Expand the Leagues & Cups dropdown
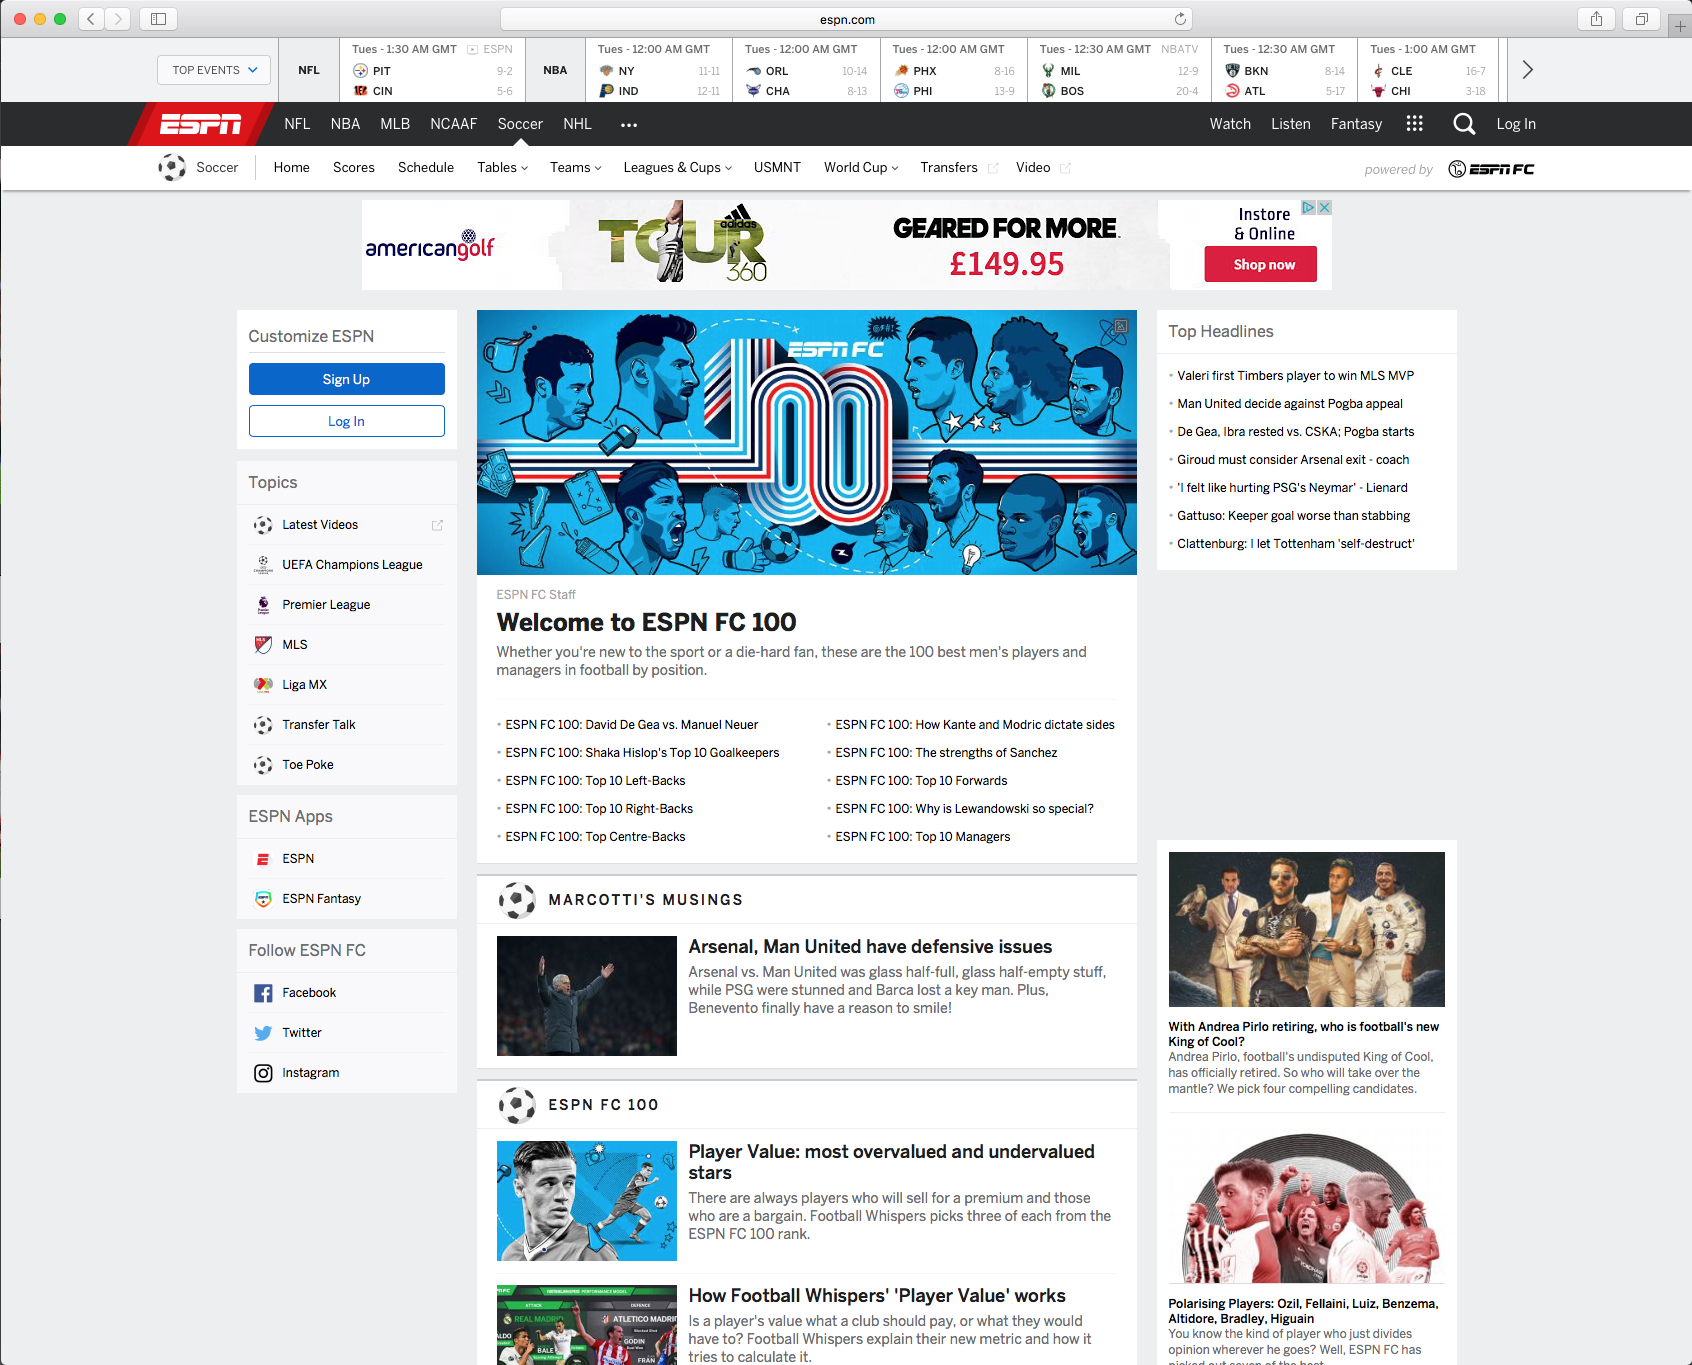The image size is (1692, 1365). click(x=678, y=167)
